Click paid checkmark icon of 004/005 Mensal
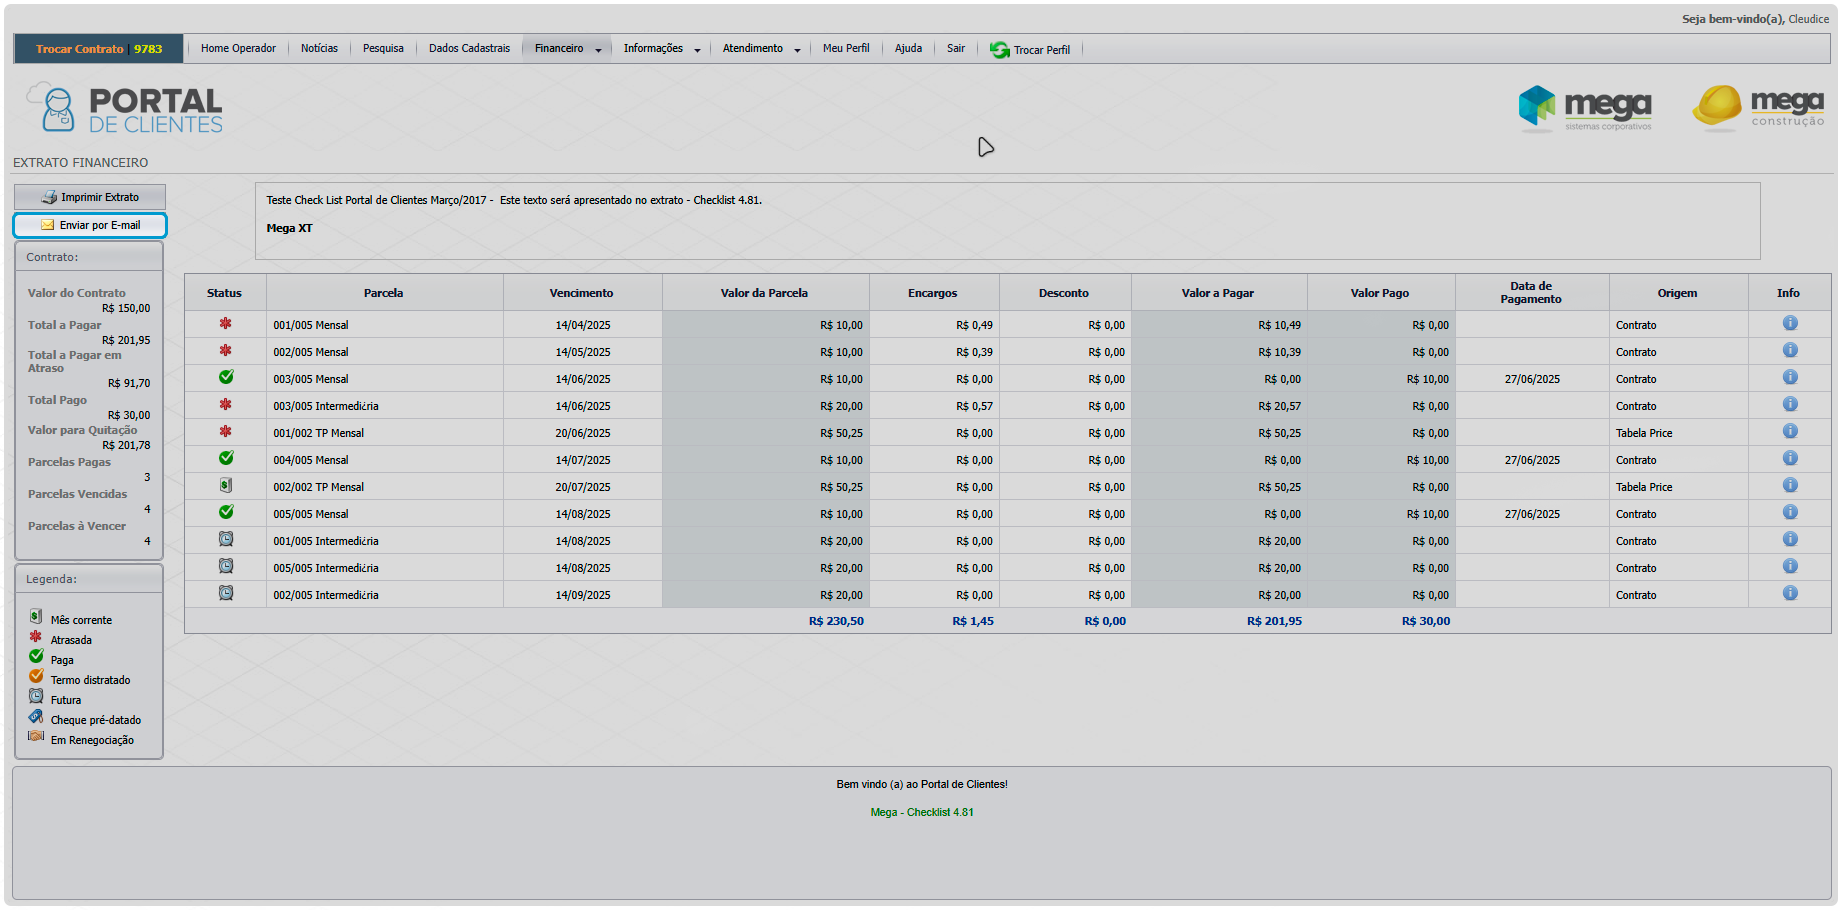This screenshot has width=1842, height=910. (x=226, y=459)
